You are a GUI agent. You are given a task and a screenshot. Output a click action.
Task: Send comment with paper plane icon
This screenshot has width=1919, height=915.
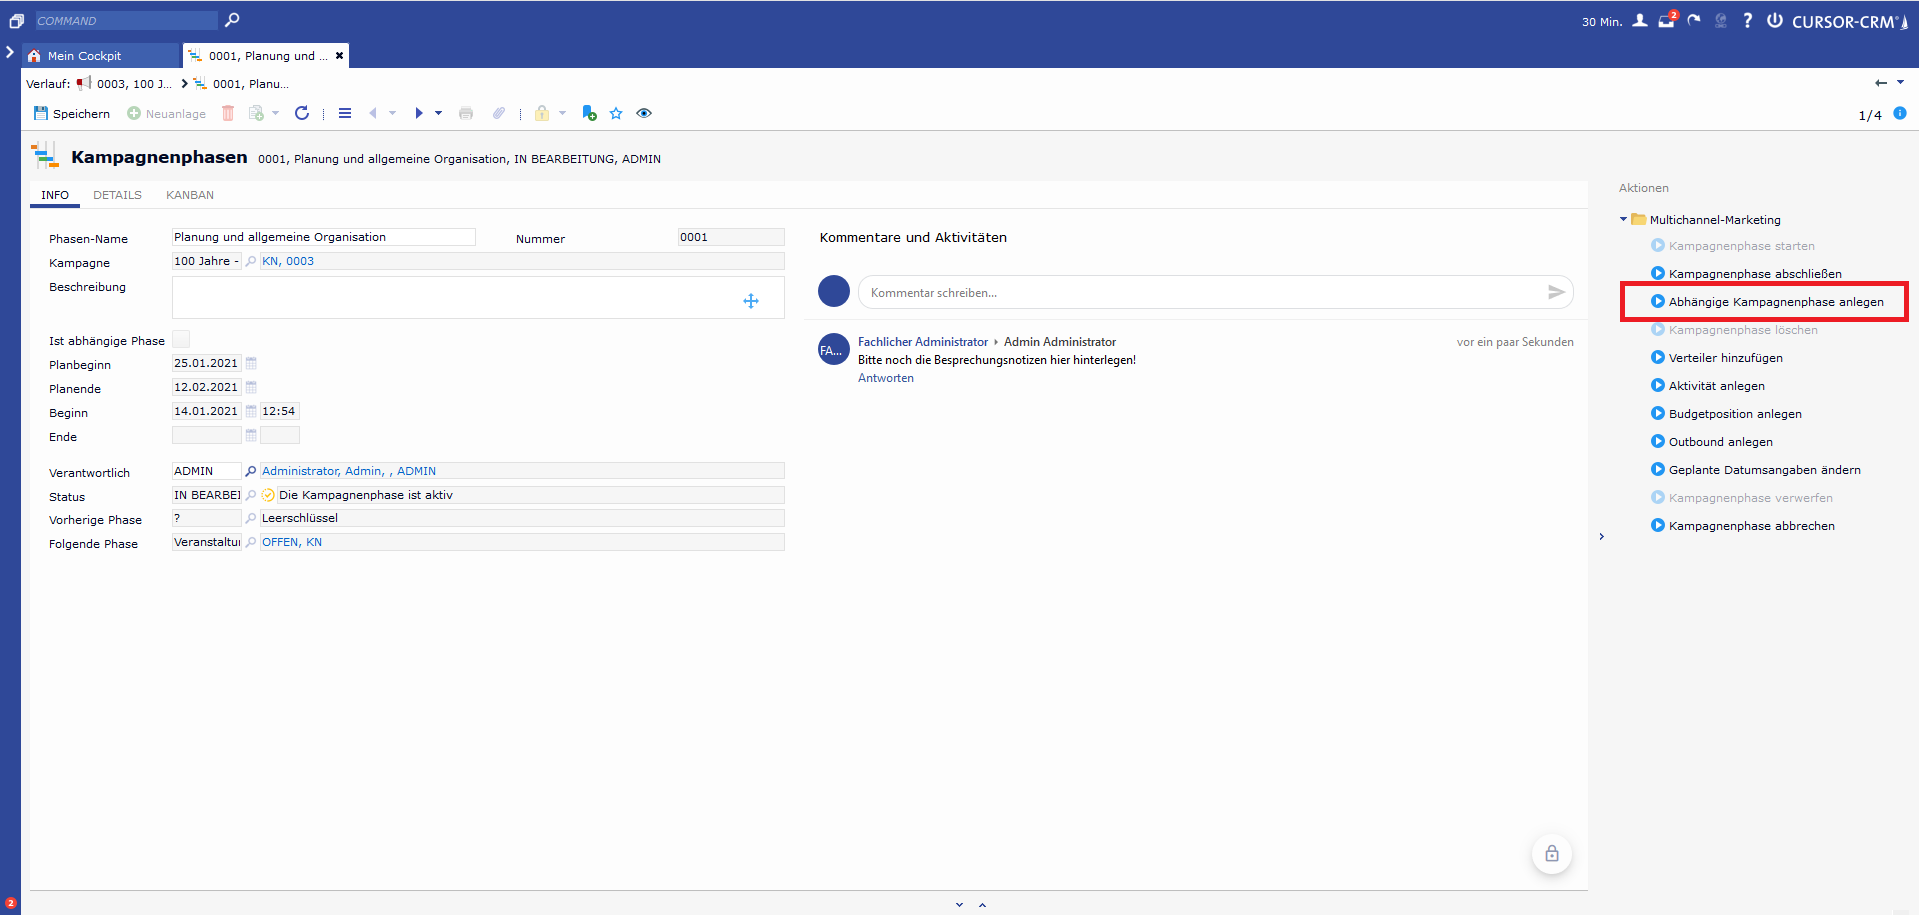[x=1556, y=292]
